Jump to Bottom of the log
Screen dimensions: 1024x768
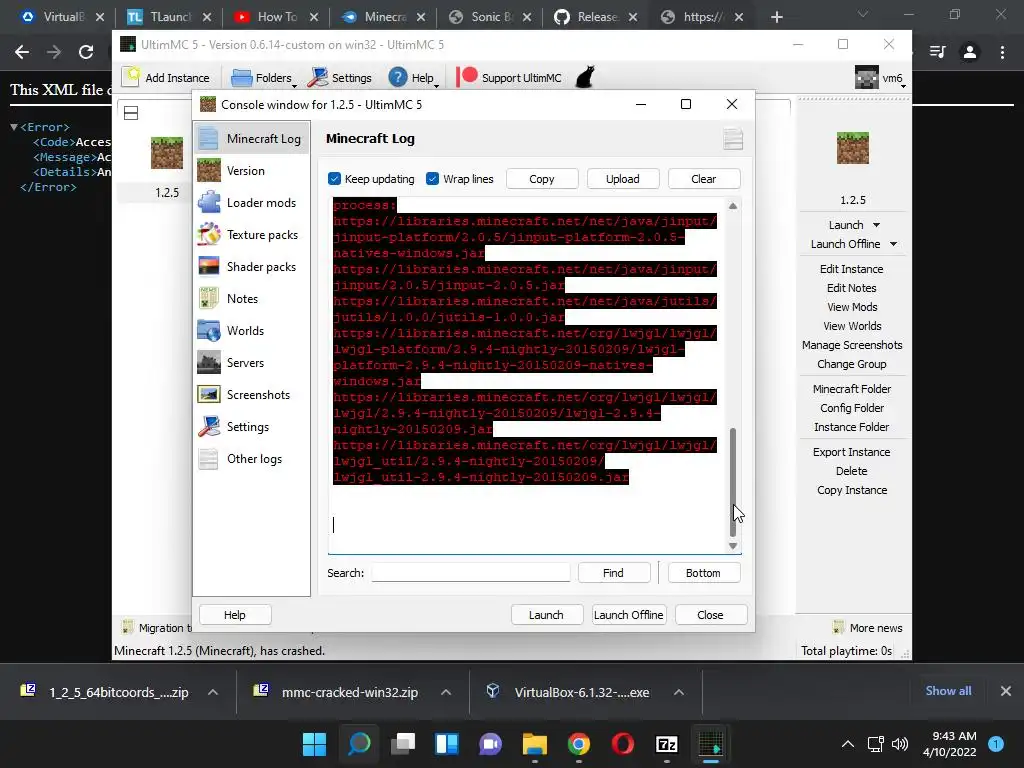tap(704, 573)
